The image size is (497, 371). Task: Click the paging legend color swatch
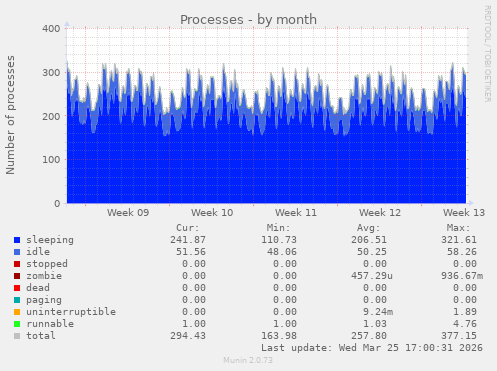[17, 300]
